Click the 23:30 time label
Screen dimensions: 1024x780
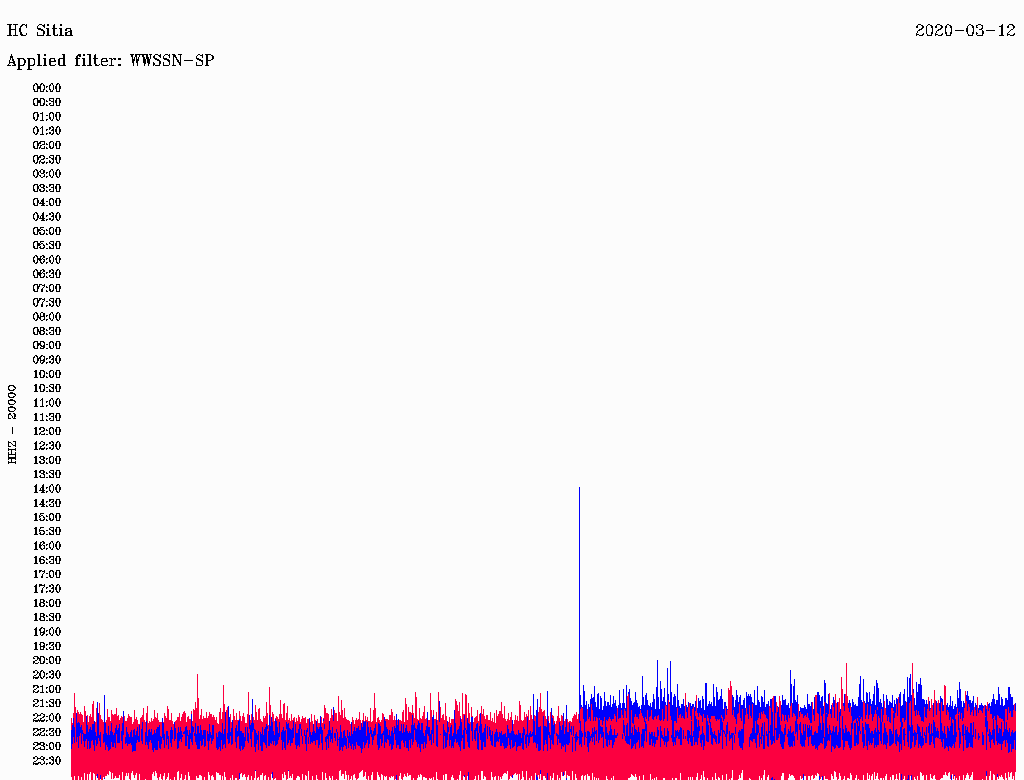pyautogui.click(x=47, y=760)
